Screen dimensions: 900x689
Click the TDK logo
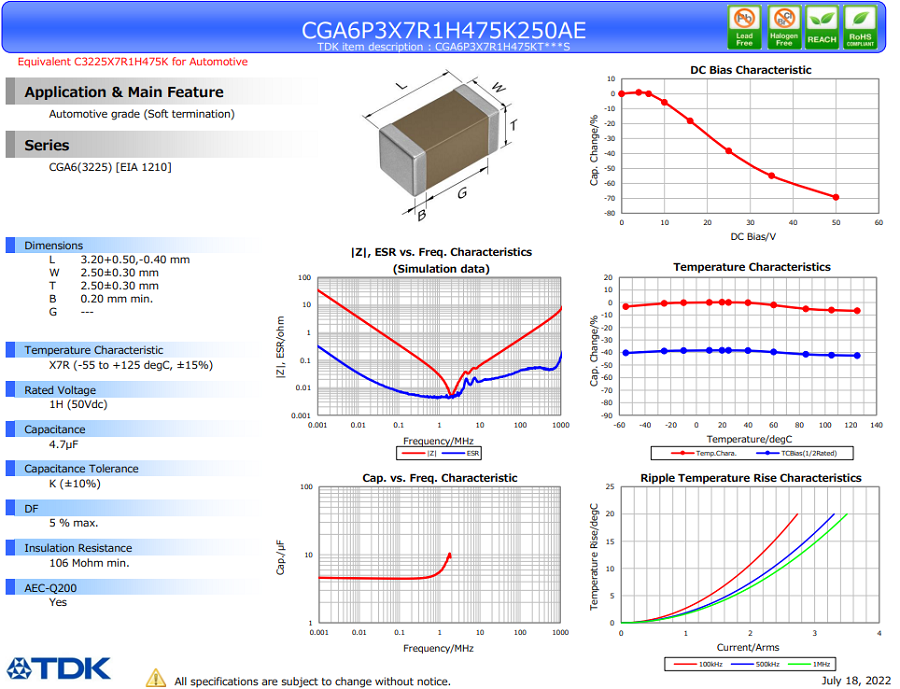pyautogui.click(x=59, y=669)
